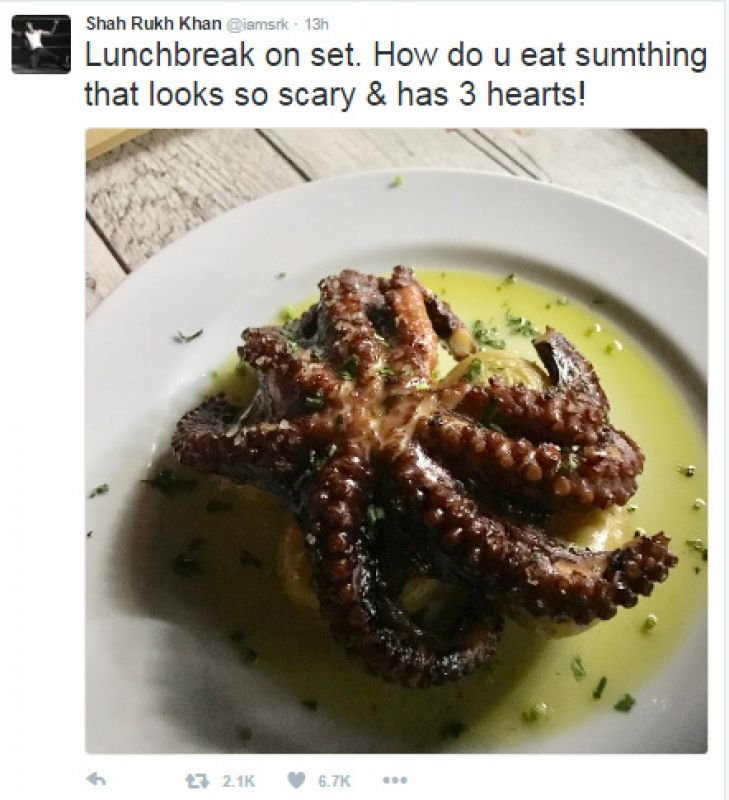
Task: Open the three-dot more options menu
Action: pyautogui.click(x=395, y=780)
